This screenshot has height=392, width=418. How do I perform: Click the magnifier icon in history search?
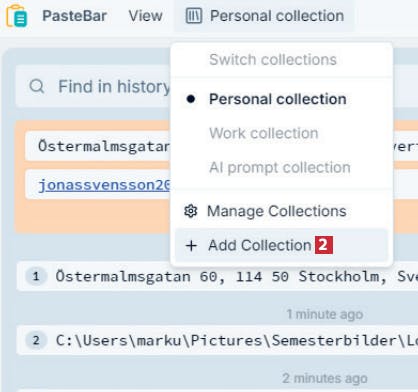pyautogui.click(x=37, y=87)
